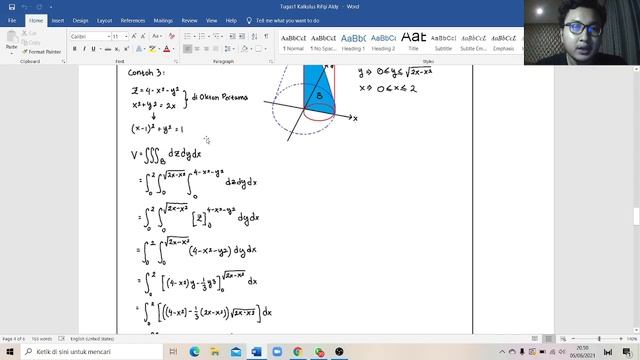The width and height of the screenshot is (640, 360).
Task: Open the Borders dropdown arrow
Action: tap(266, 49)
